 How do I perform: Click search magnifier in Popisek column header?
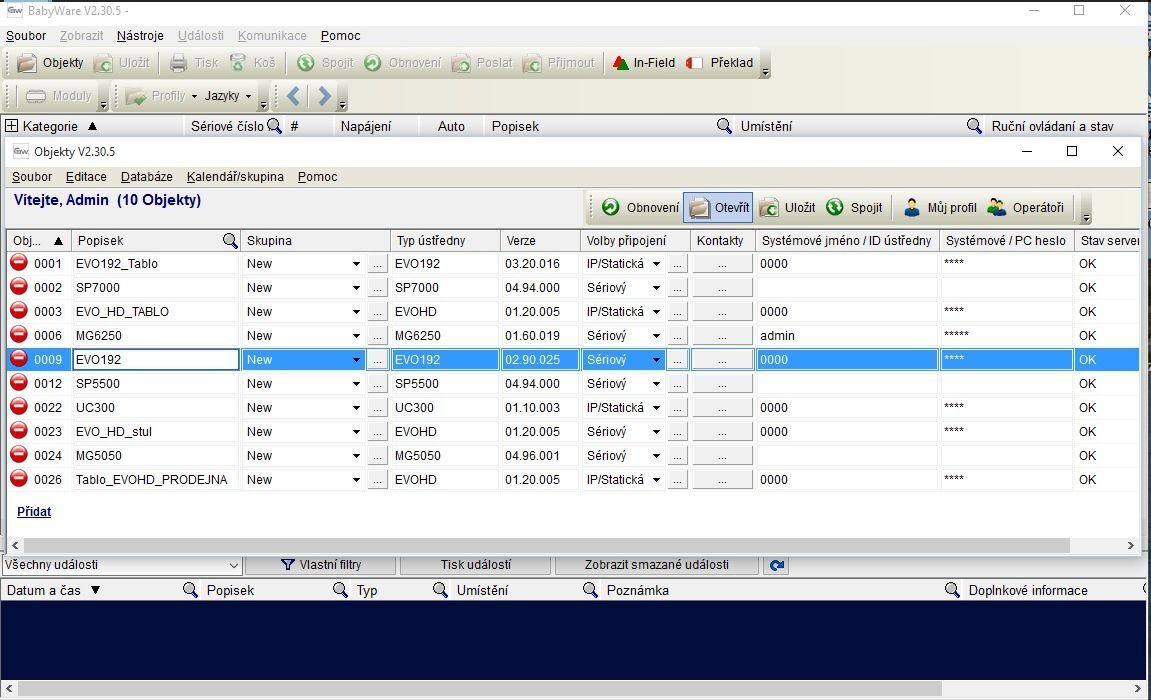coord(230,241)
